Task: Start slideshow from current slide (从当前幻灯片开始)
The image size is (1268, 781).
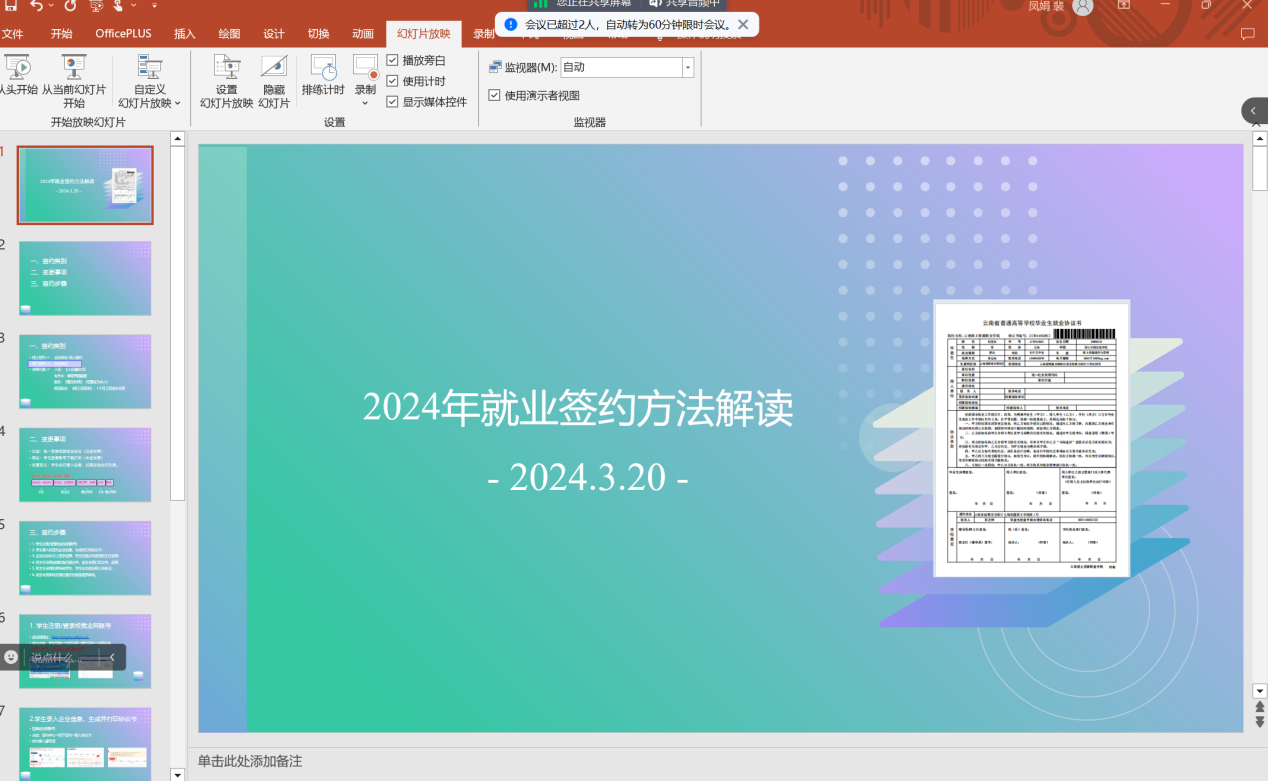Action: pyautogui.click(x=74, y=80)
